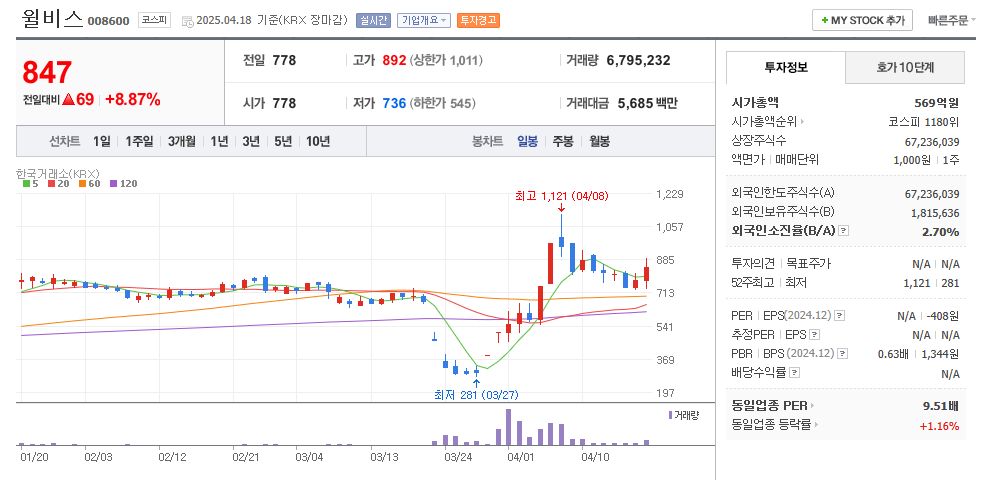Click the purple 120-day moving average legend square
Viewport: 984px width, 480px height.
[x=113, y=184]
